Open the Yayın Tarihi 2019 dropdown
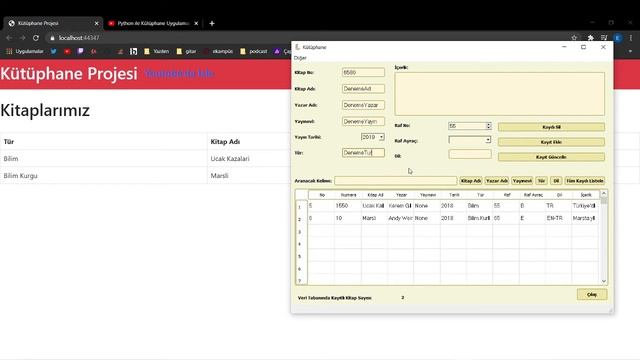This screenshot has height=360, width=640. (381, 137)
